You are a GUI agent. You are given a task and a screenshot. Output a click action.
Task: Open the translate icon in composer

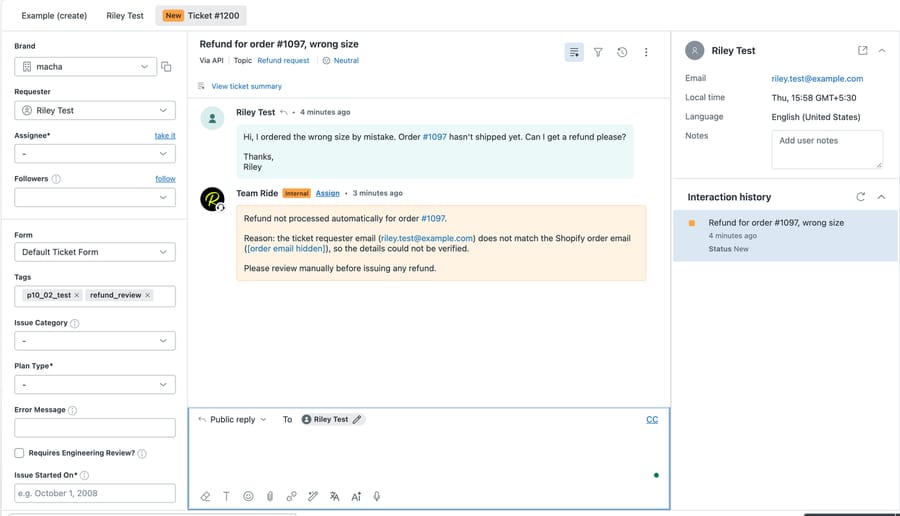[x=335, y=496]
